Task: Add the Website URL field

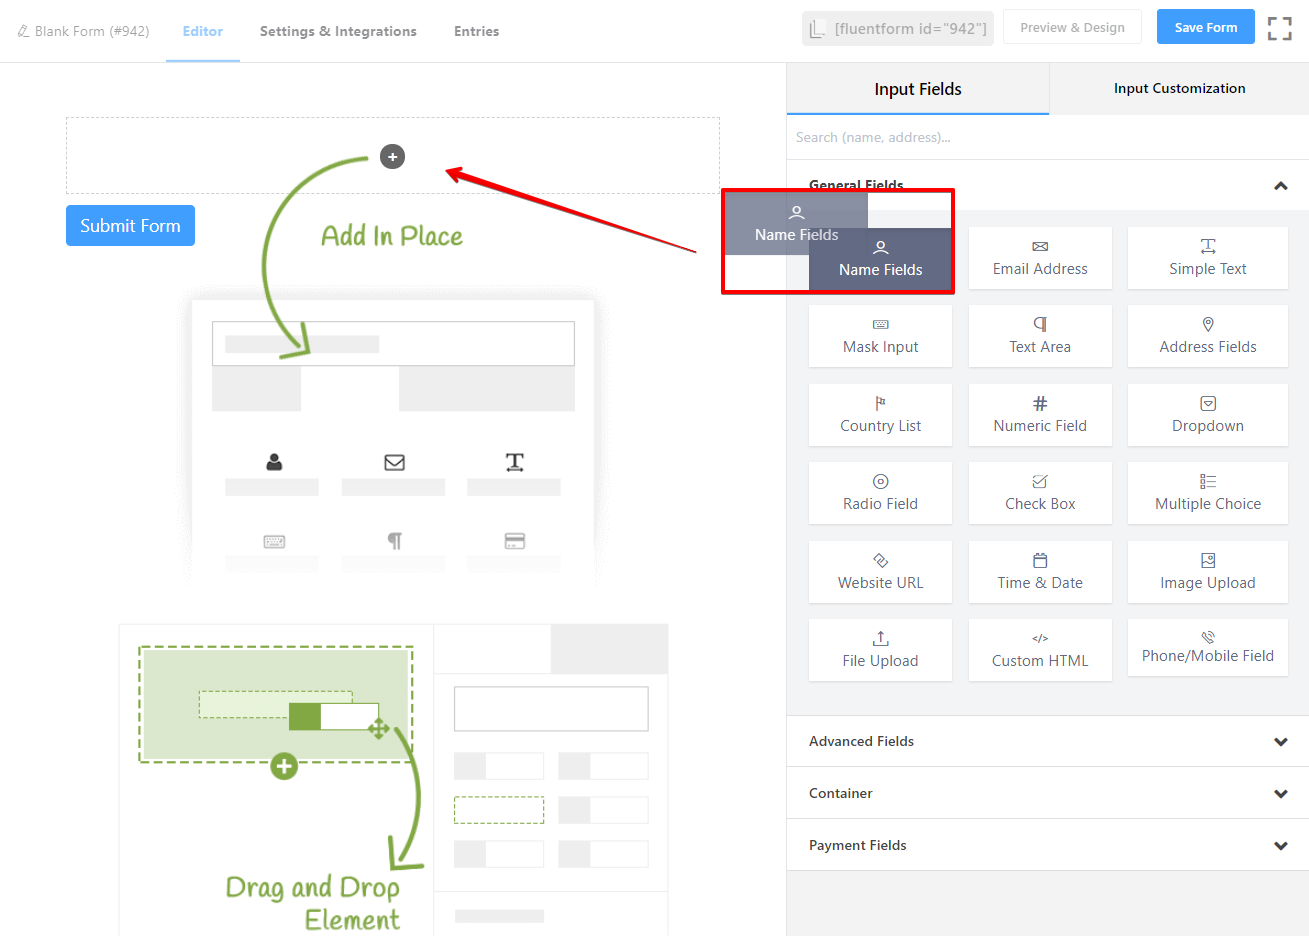Action: (880, 572)
